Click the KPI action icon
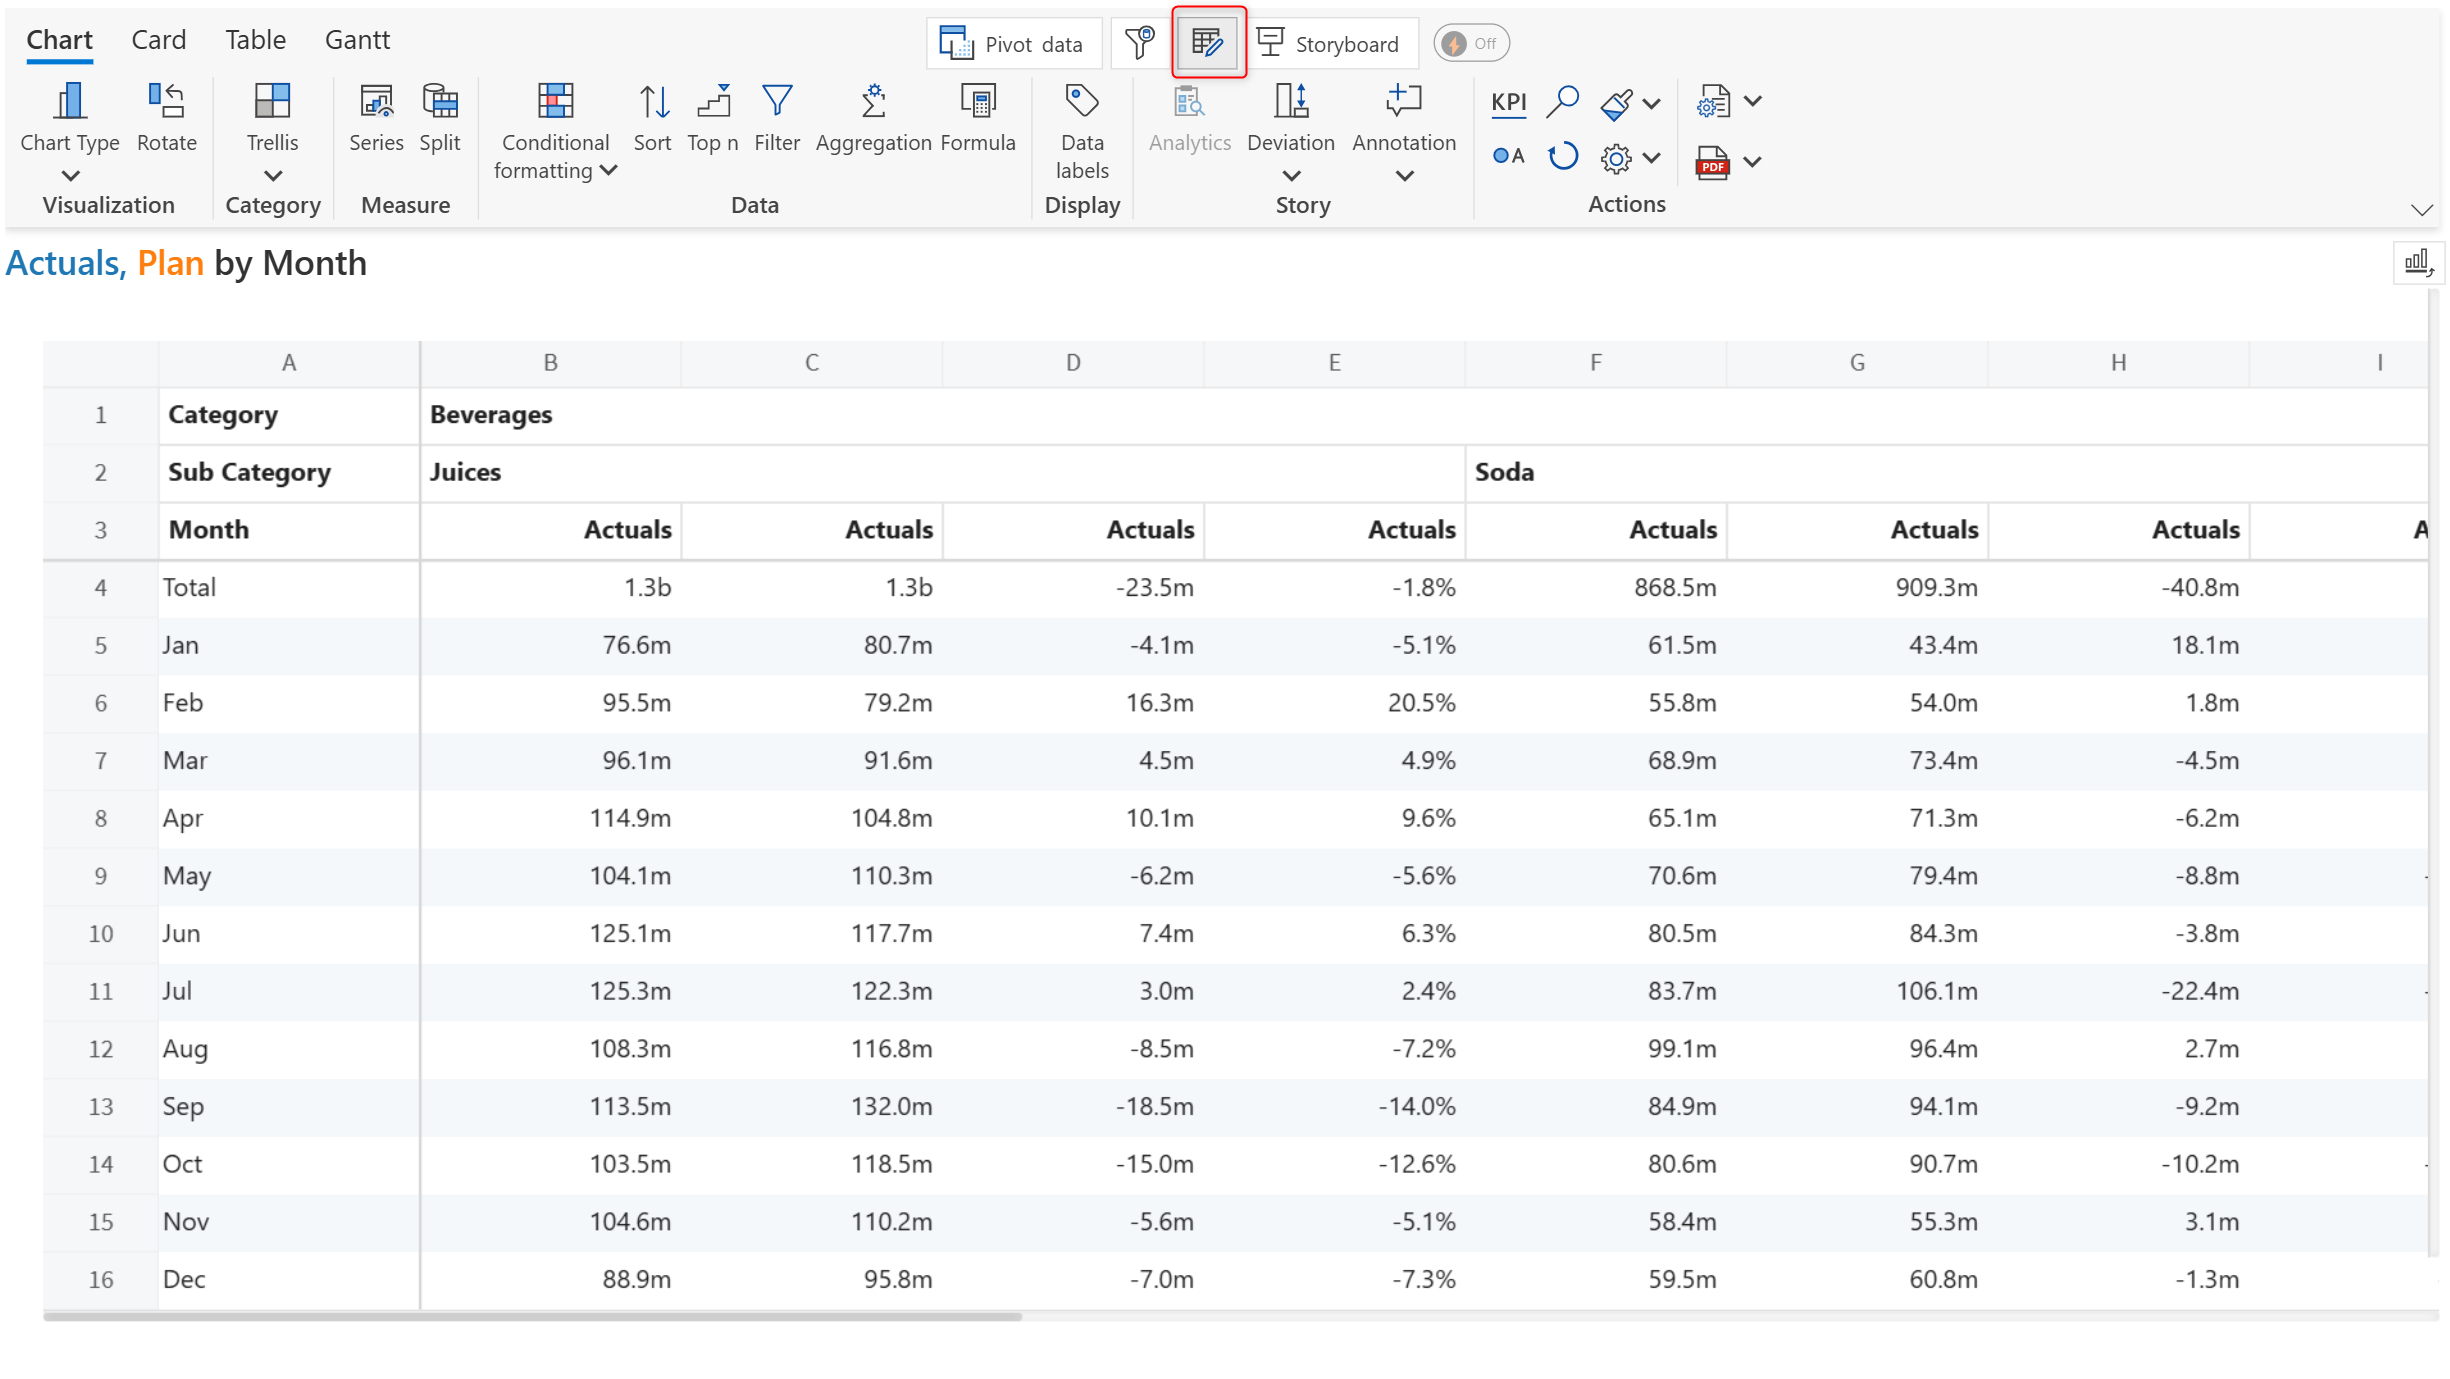This screenshot has height=1379, width=2450. [x=1508, y=102]
